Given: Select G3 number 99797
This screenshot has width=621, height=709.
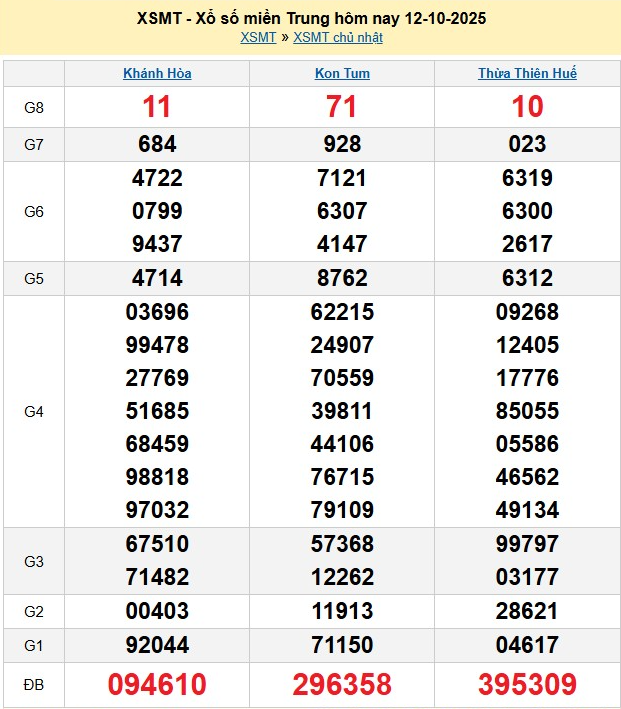Looking at the screenshot, I should point(527,544).
